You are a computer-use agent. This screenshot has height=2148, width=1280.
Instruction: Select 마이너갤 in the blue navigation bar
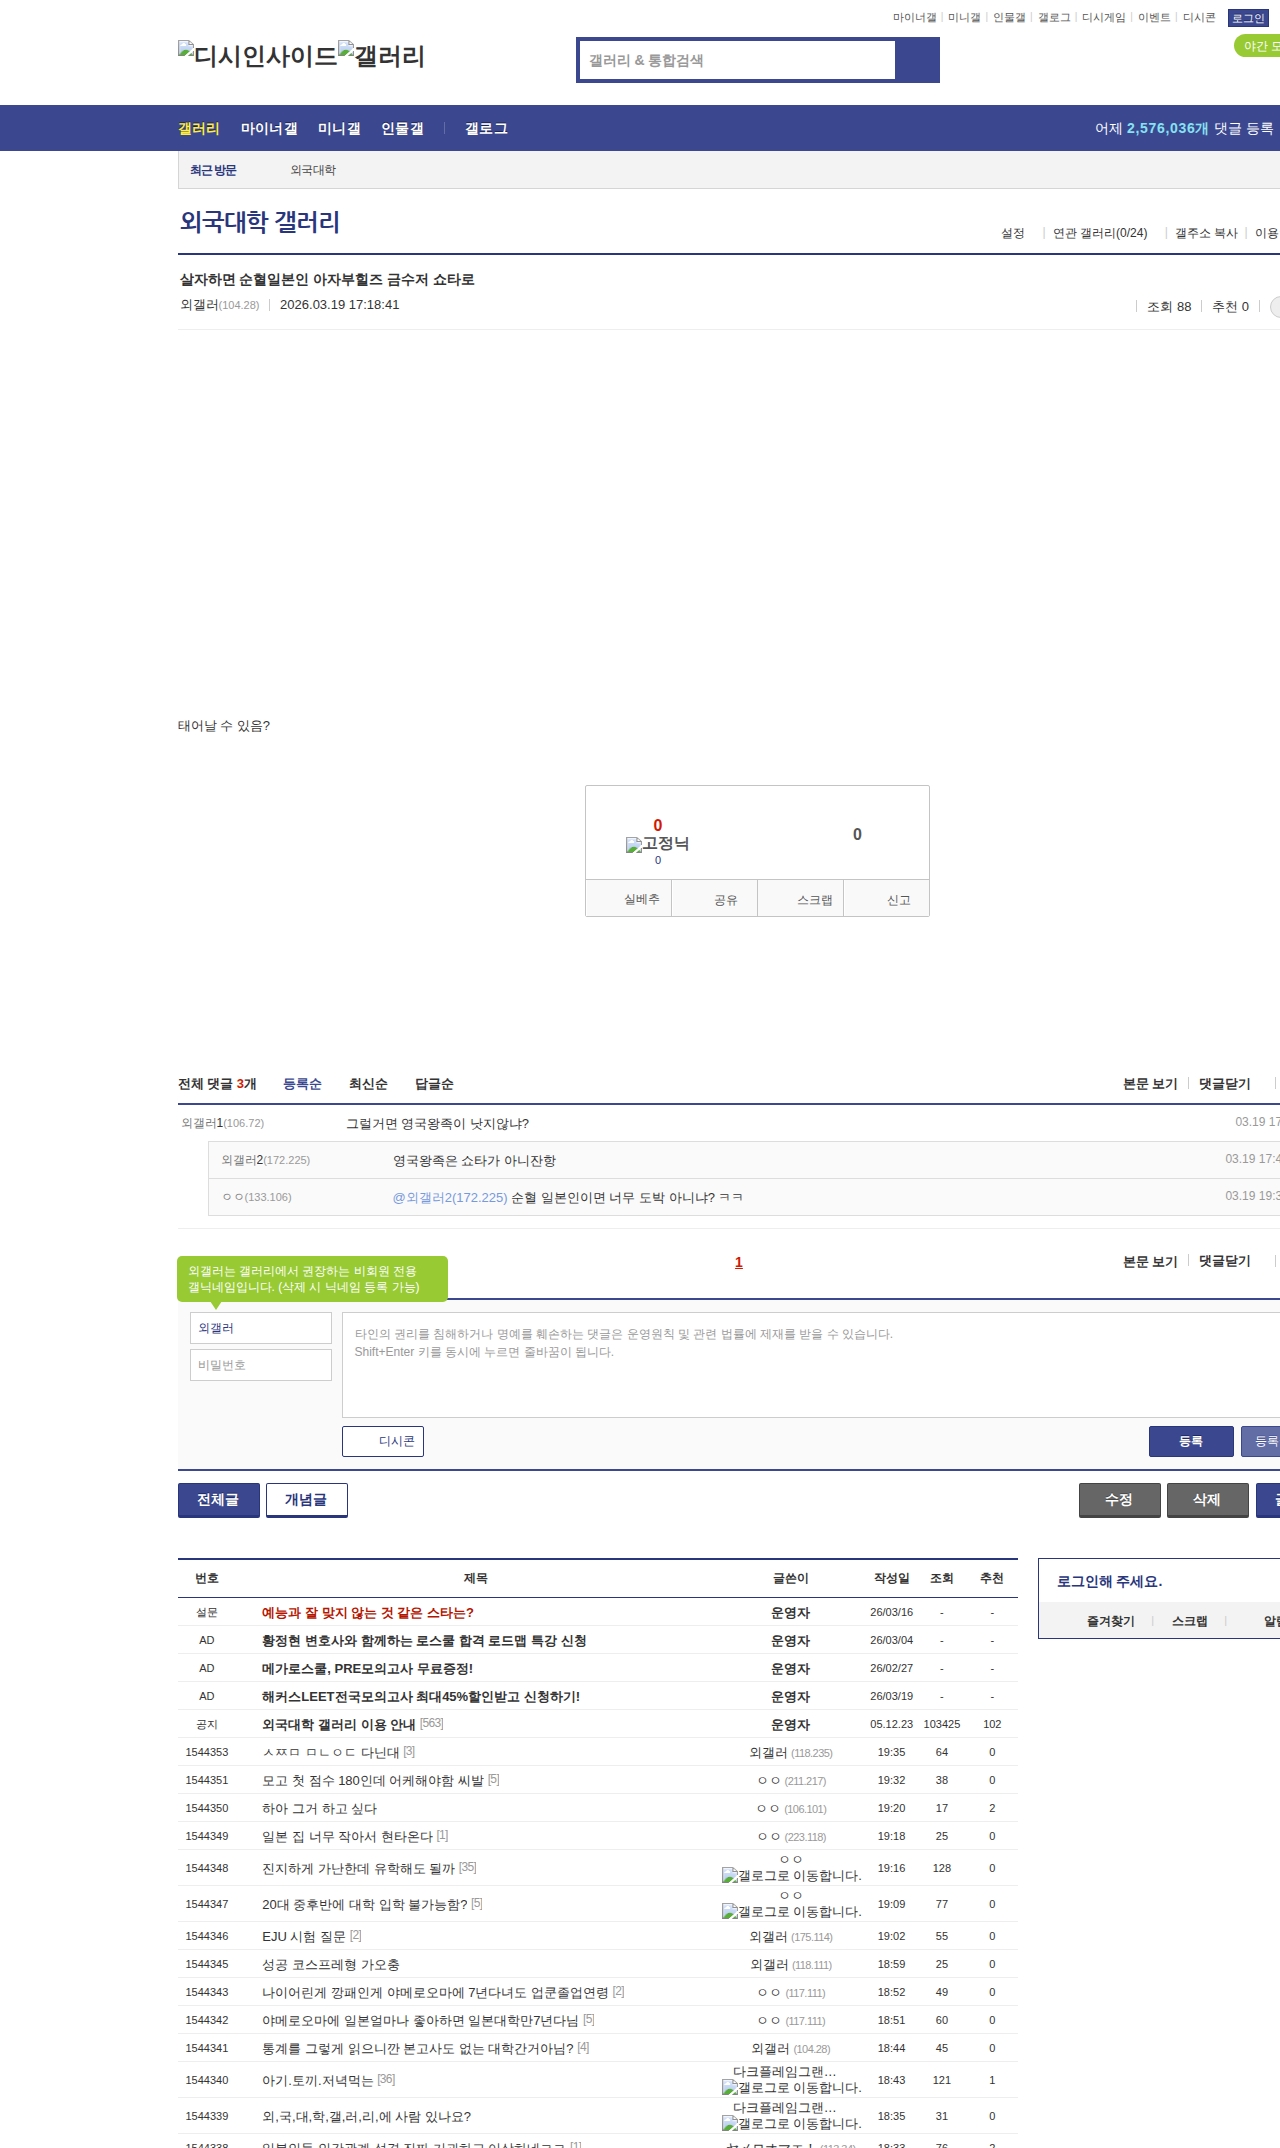pyautogui.click(x=269, y=129)
